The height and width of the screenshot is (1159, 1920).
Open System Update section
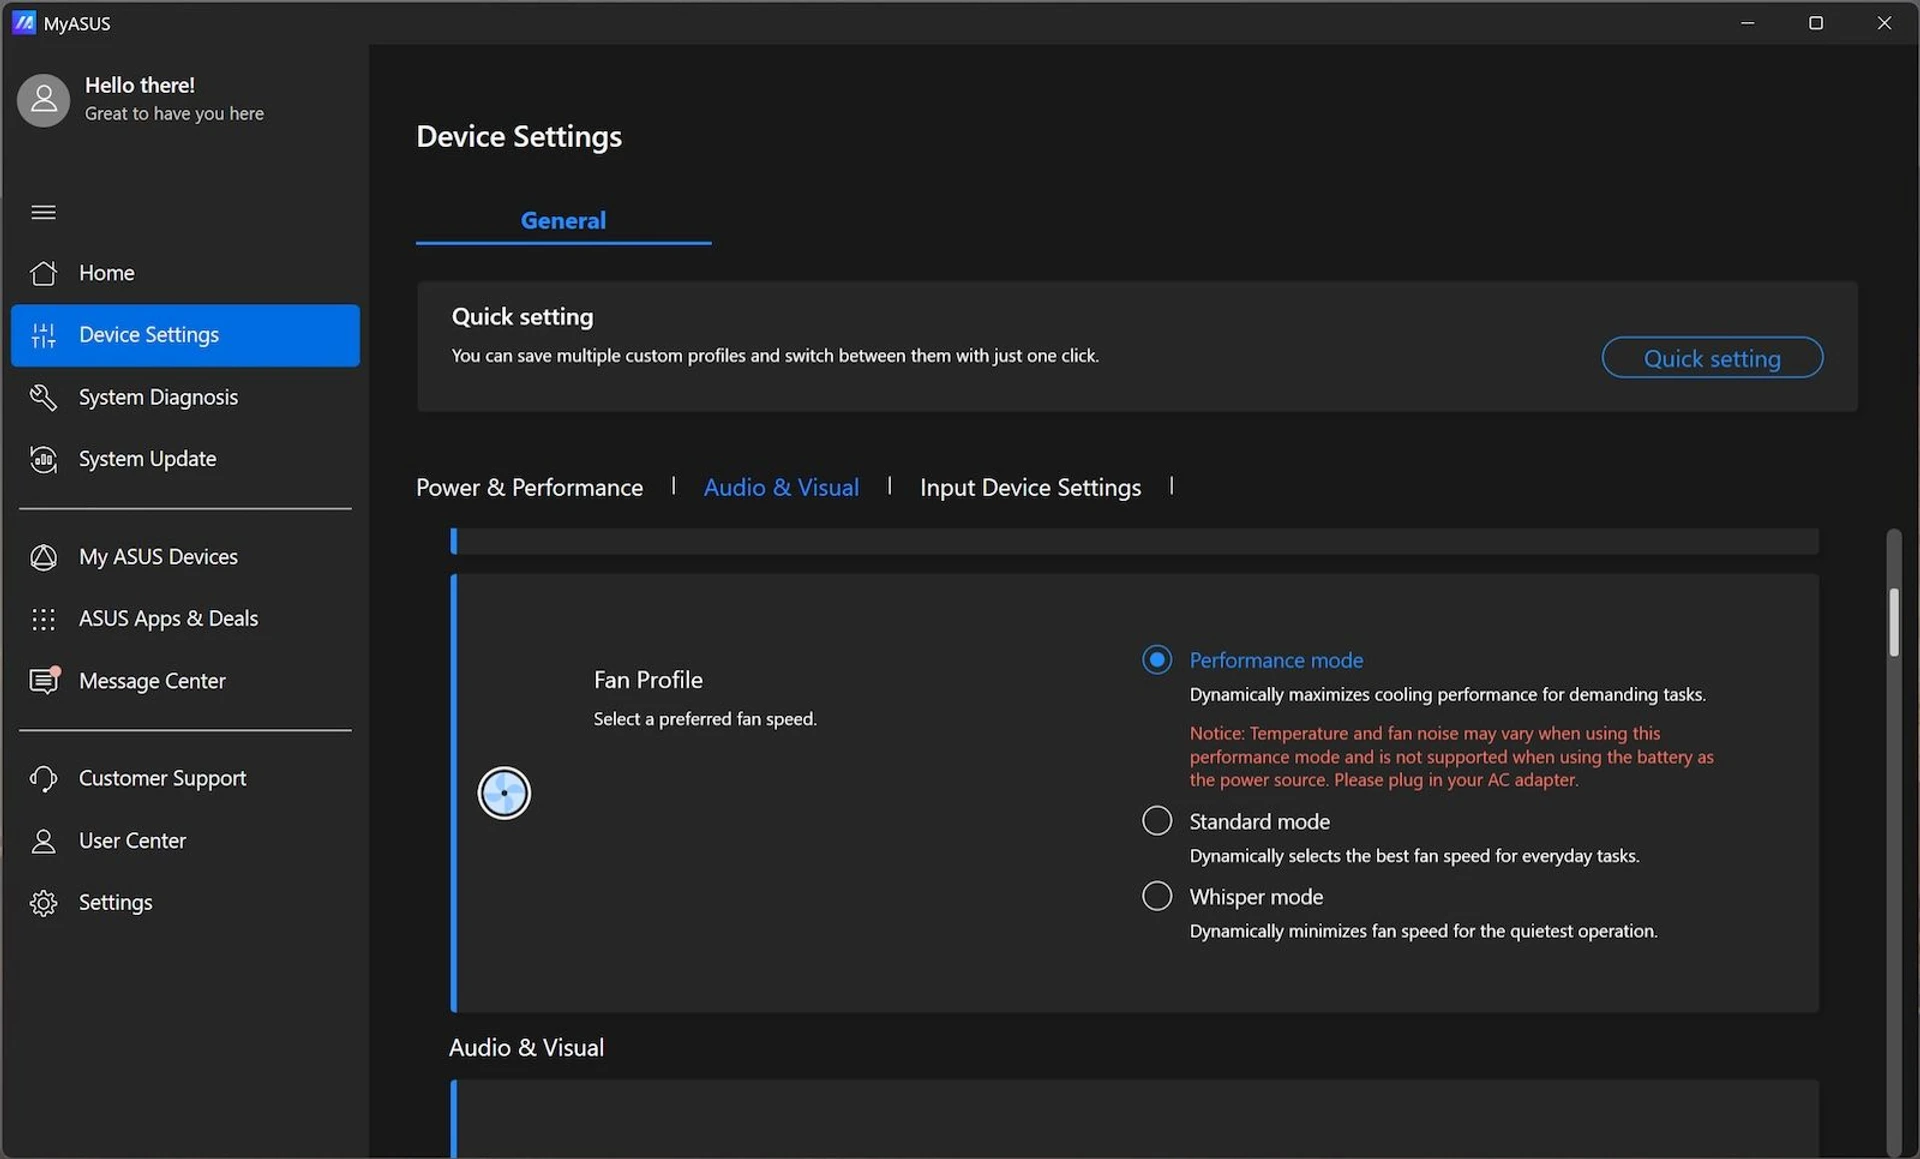pos(185,459)
